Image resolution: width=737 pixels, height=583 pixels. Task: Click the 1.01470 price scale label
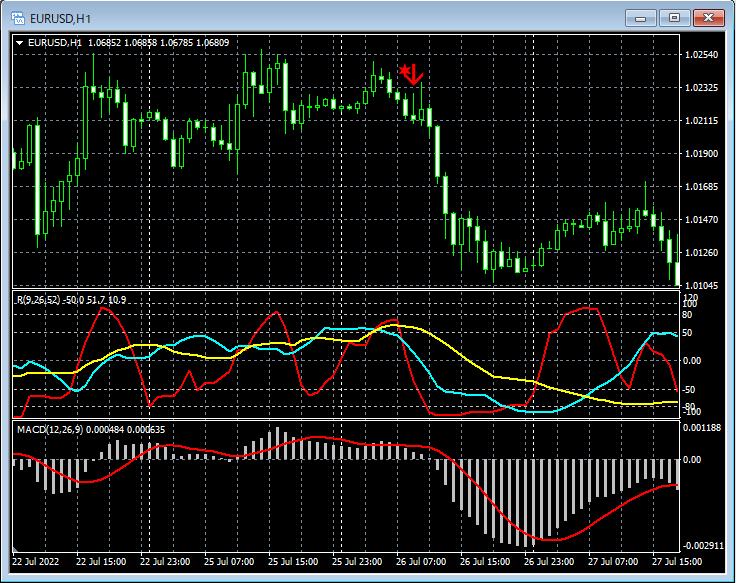(702, 220)
